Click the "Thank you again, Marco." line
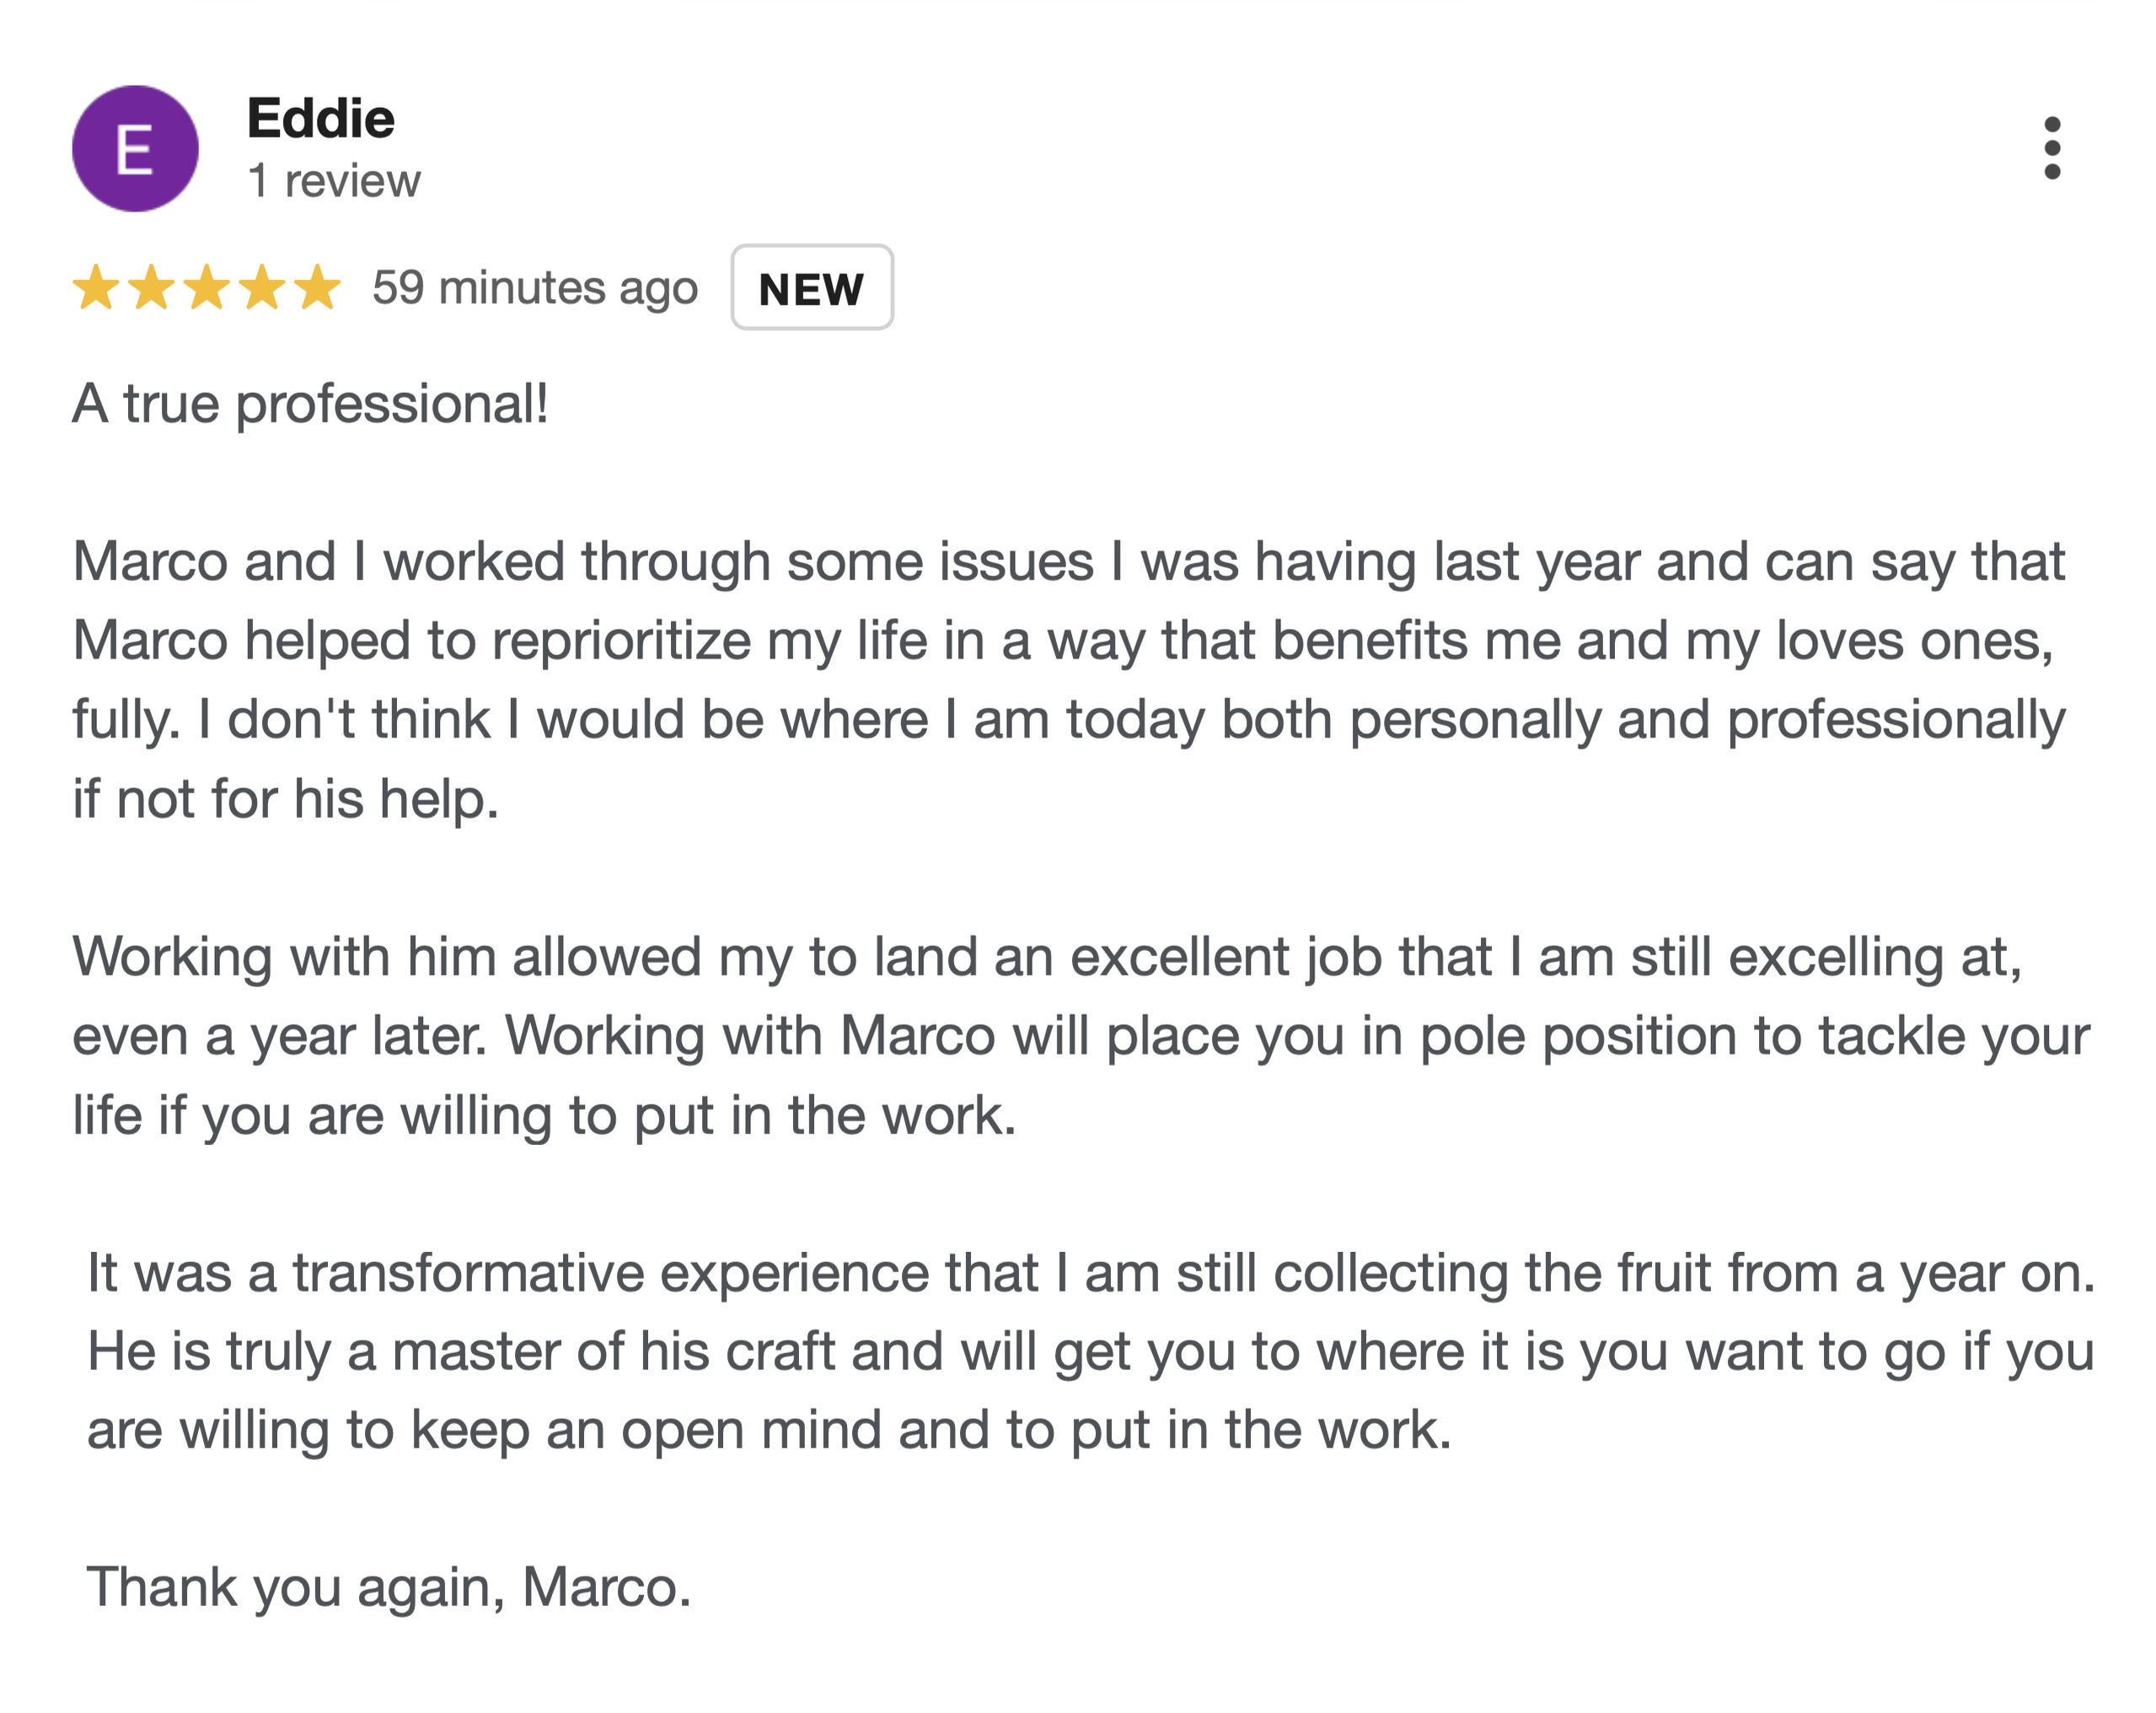This screenshot has height=1713, width=2156. (389, 1588)
